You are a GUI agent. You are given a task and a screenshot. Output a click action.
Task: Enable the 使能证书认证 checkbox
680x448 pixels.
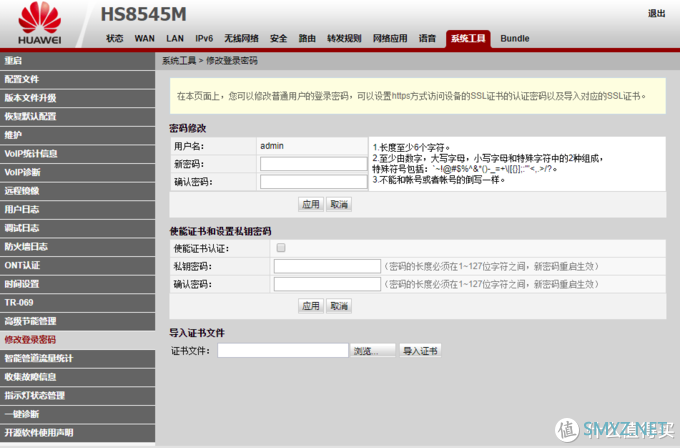pos(281,248)
